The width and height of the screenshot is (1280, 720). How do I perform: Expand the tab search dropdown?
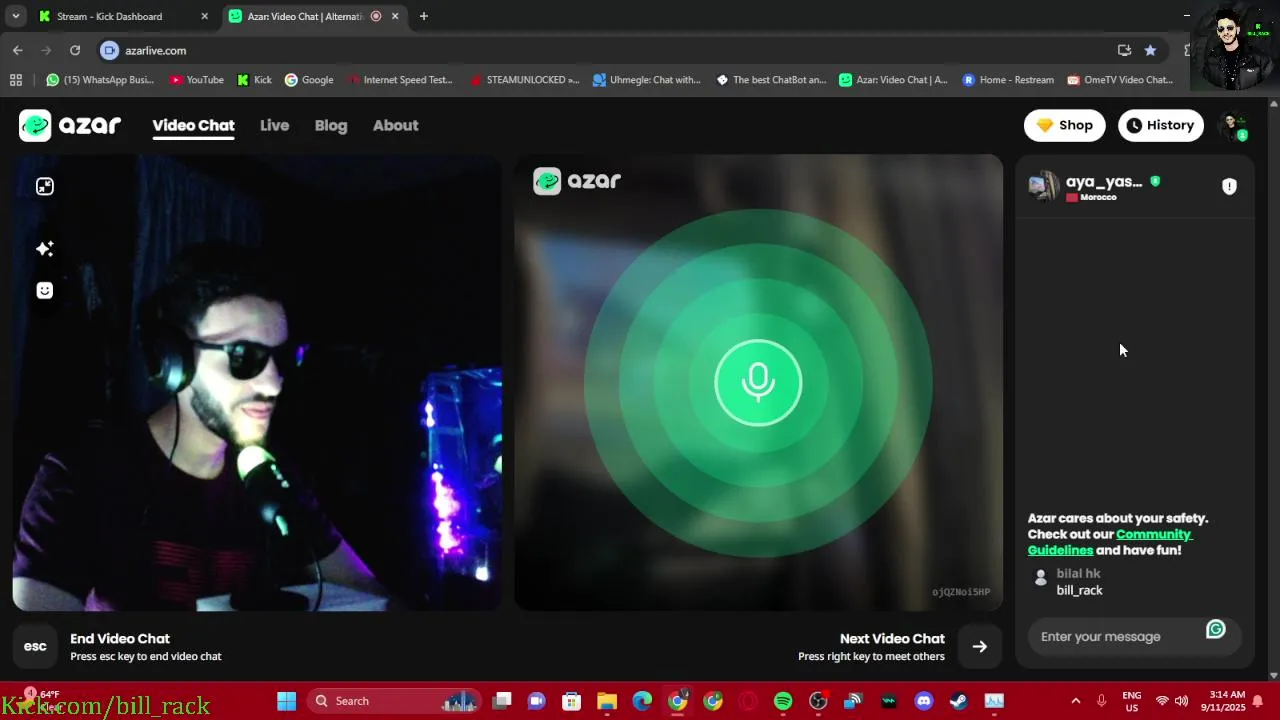pyautogui.click(x=15, y=16)
